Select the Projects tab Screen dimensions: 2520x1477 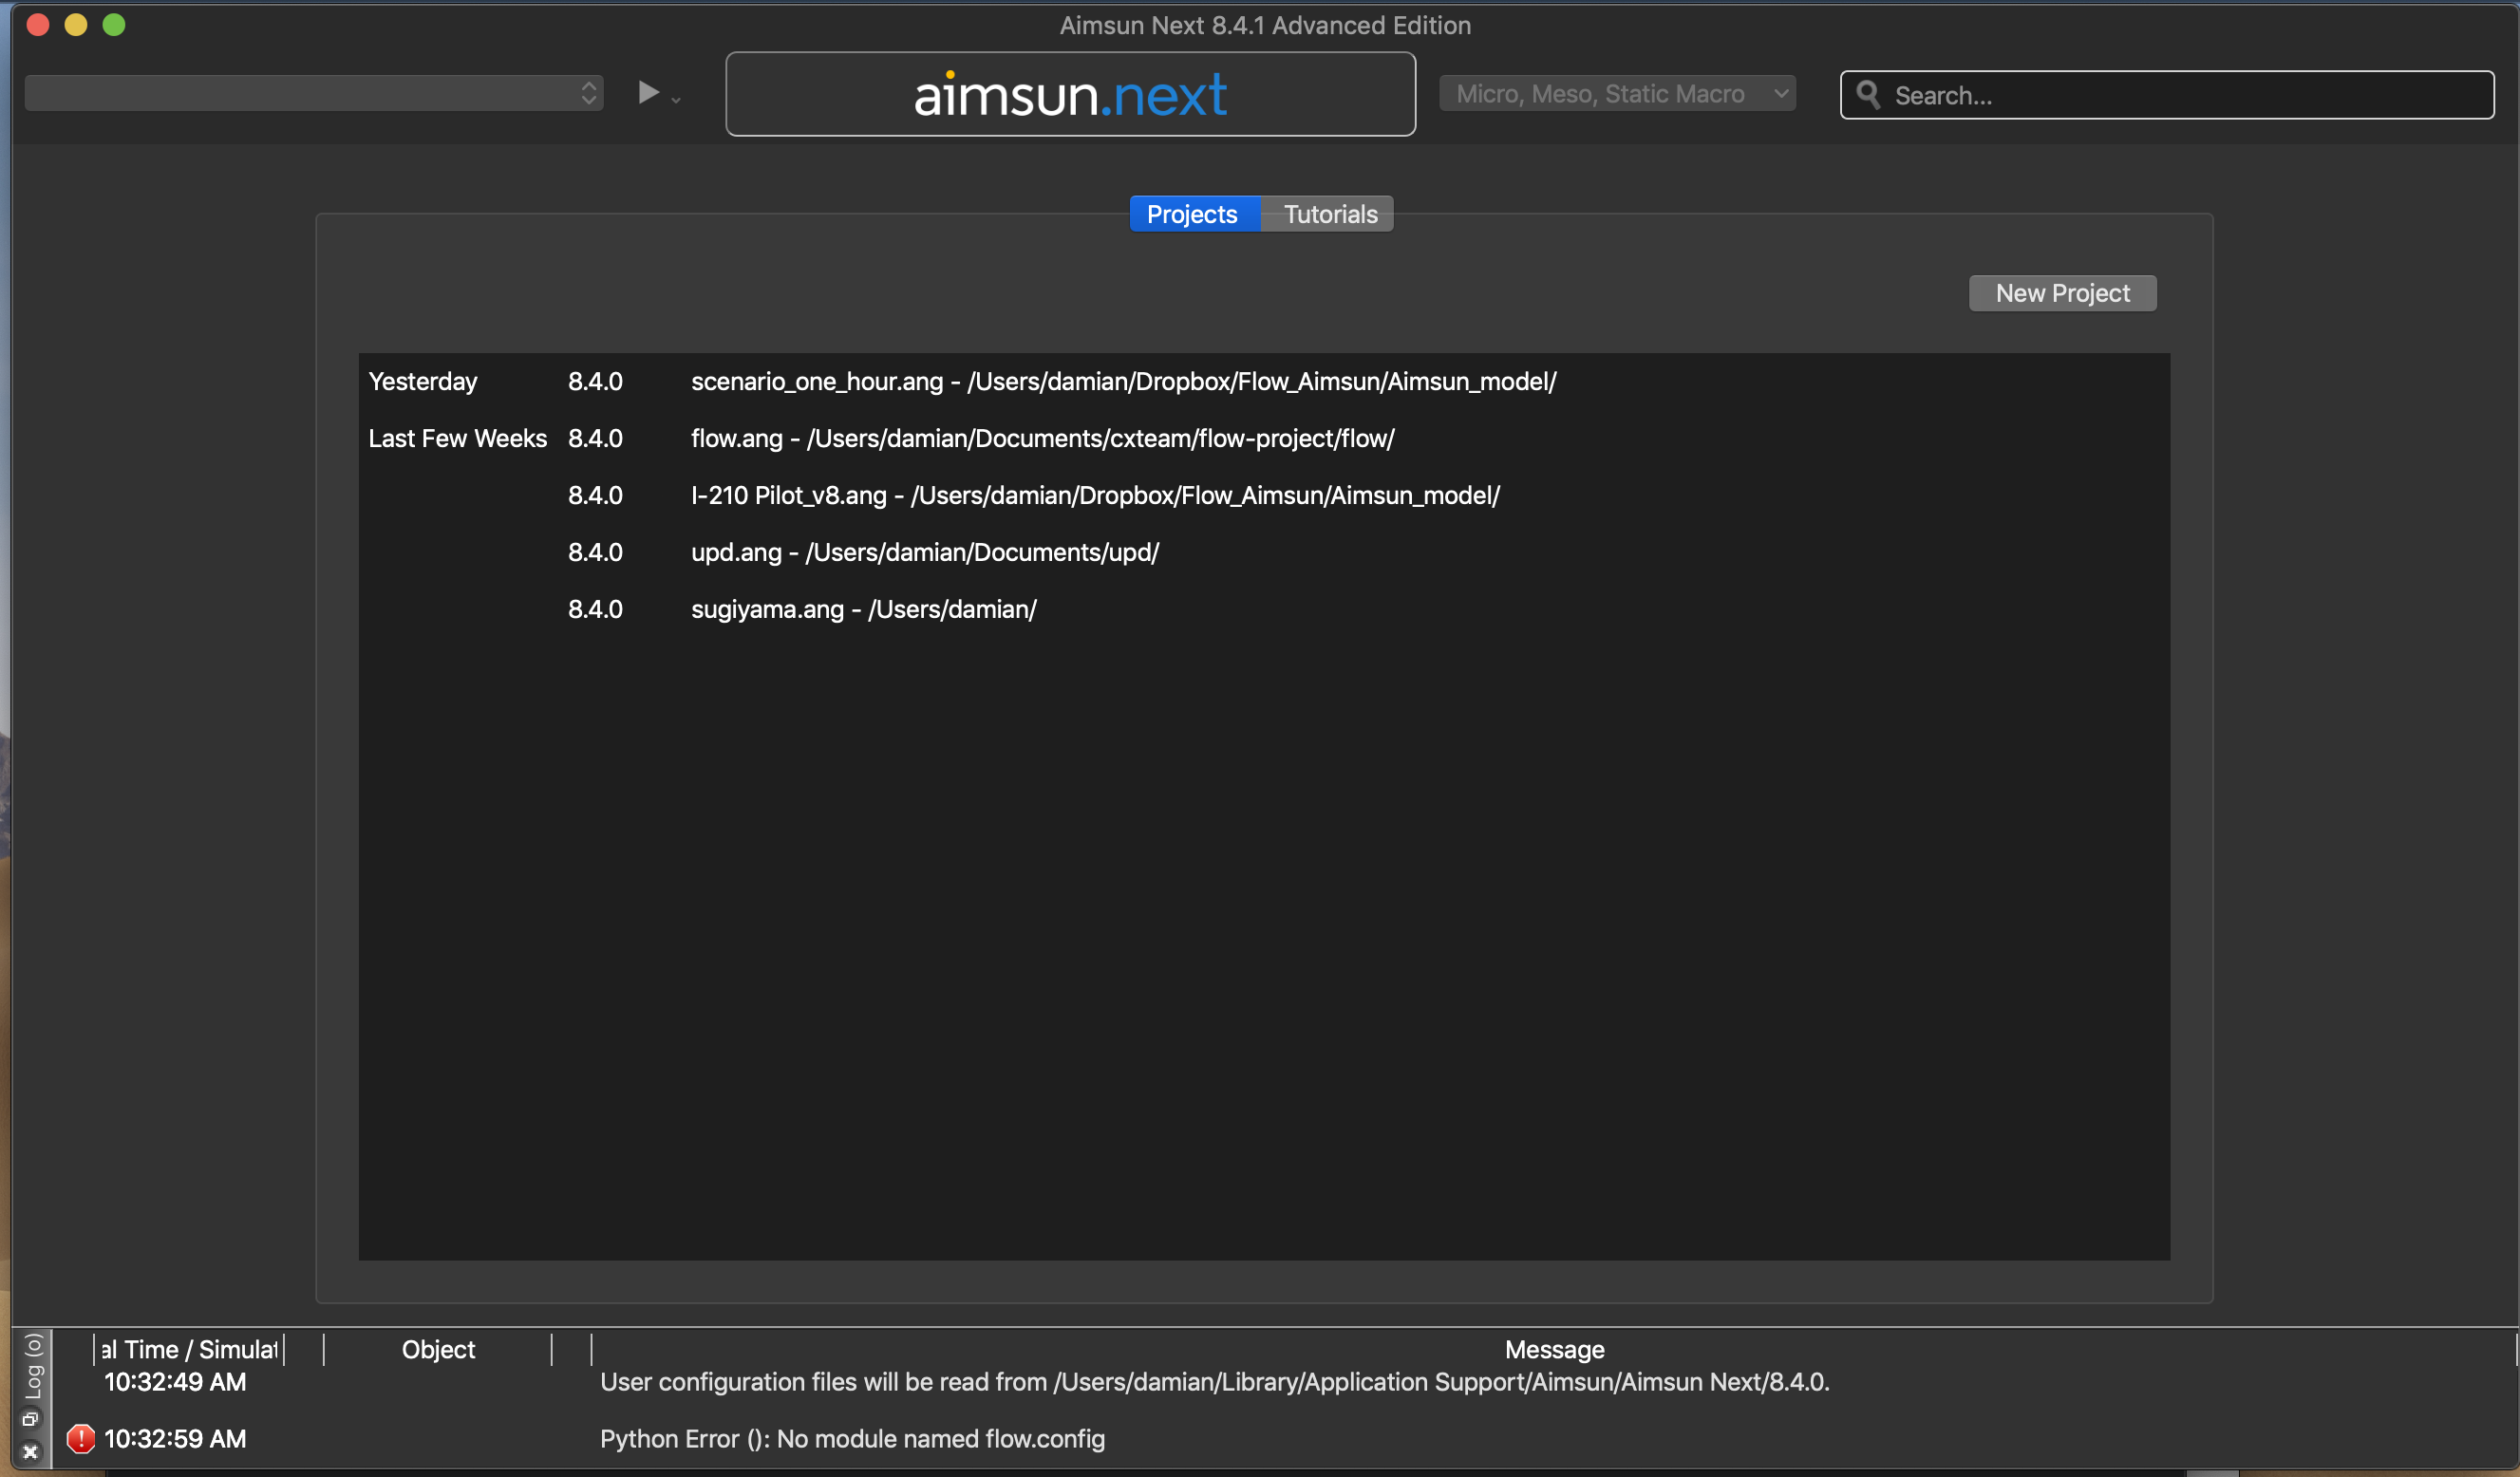[x=1193, y=213]
